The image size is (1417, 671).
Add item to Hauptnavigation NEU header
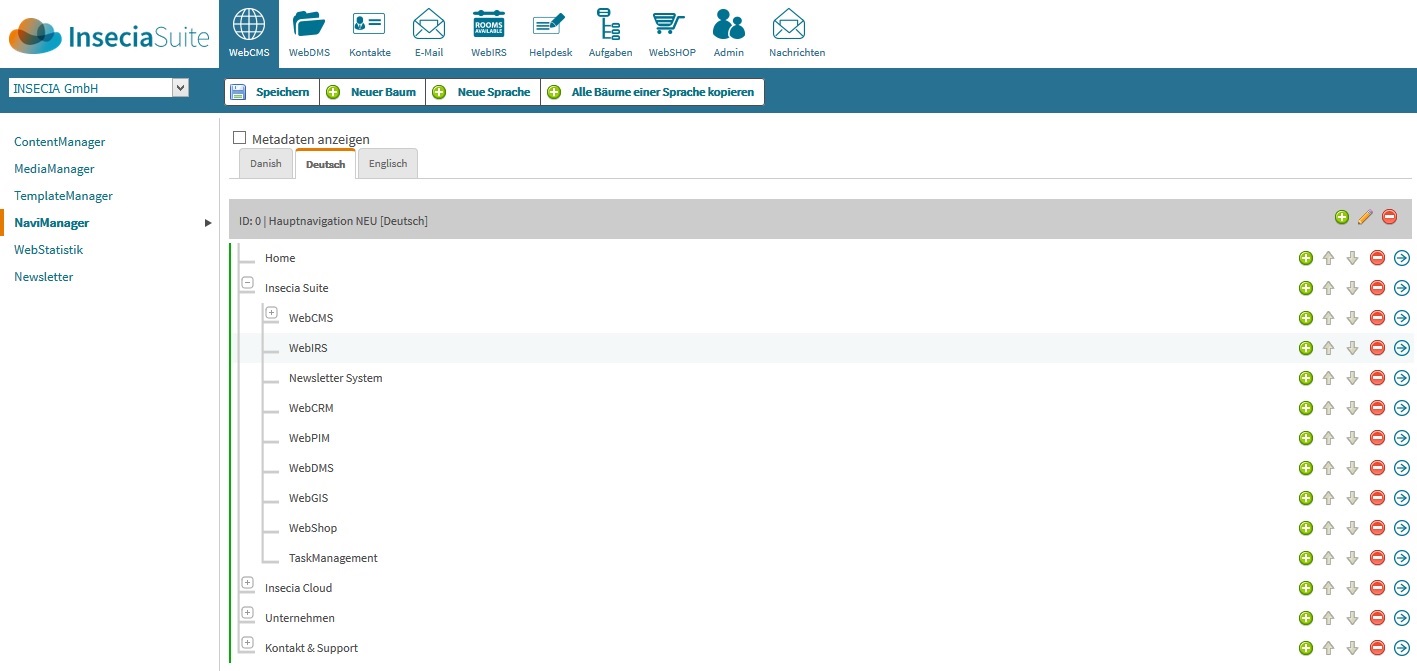(1341, 217)
